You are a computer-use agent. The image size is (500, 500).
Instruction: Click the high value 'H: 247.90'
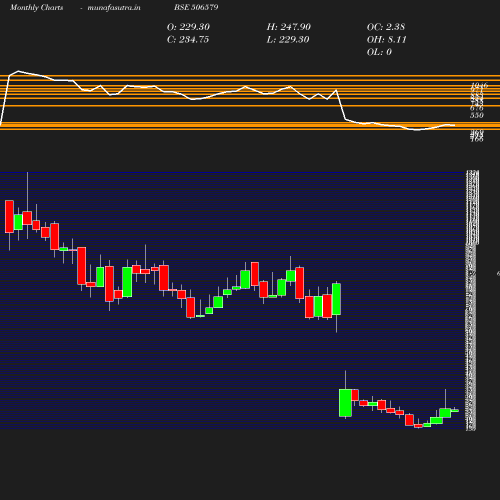(288, 27)
